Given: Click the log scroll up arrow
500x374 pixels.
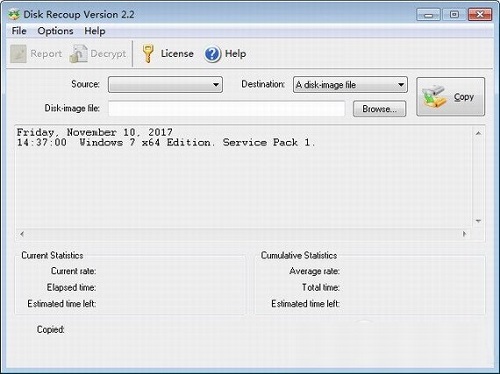Looking at the screenshot, I should (x=478, y=133).
